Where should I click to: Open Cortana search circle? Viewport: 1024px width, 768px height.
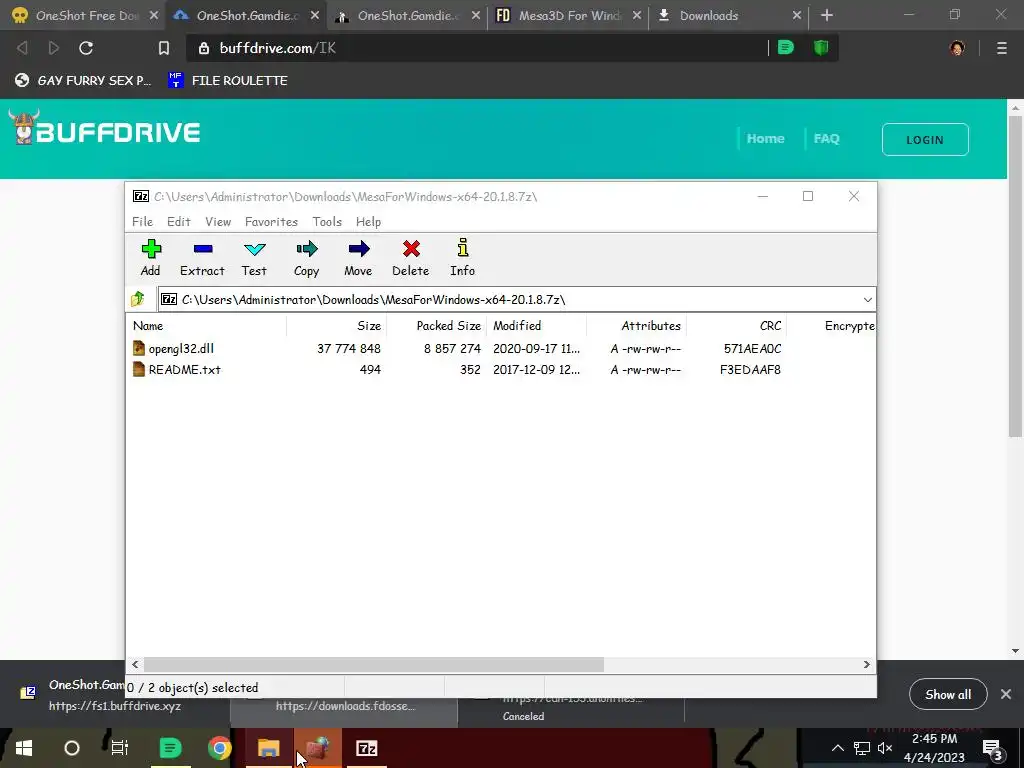tap(72, 748)
